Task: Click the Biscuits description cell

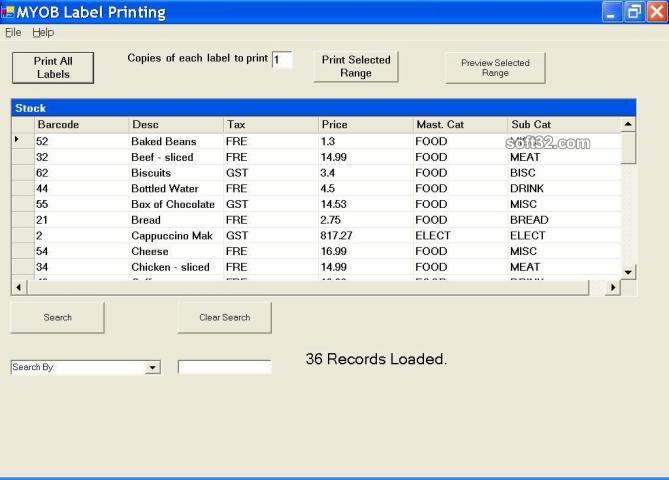Action: coord(176,173)
